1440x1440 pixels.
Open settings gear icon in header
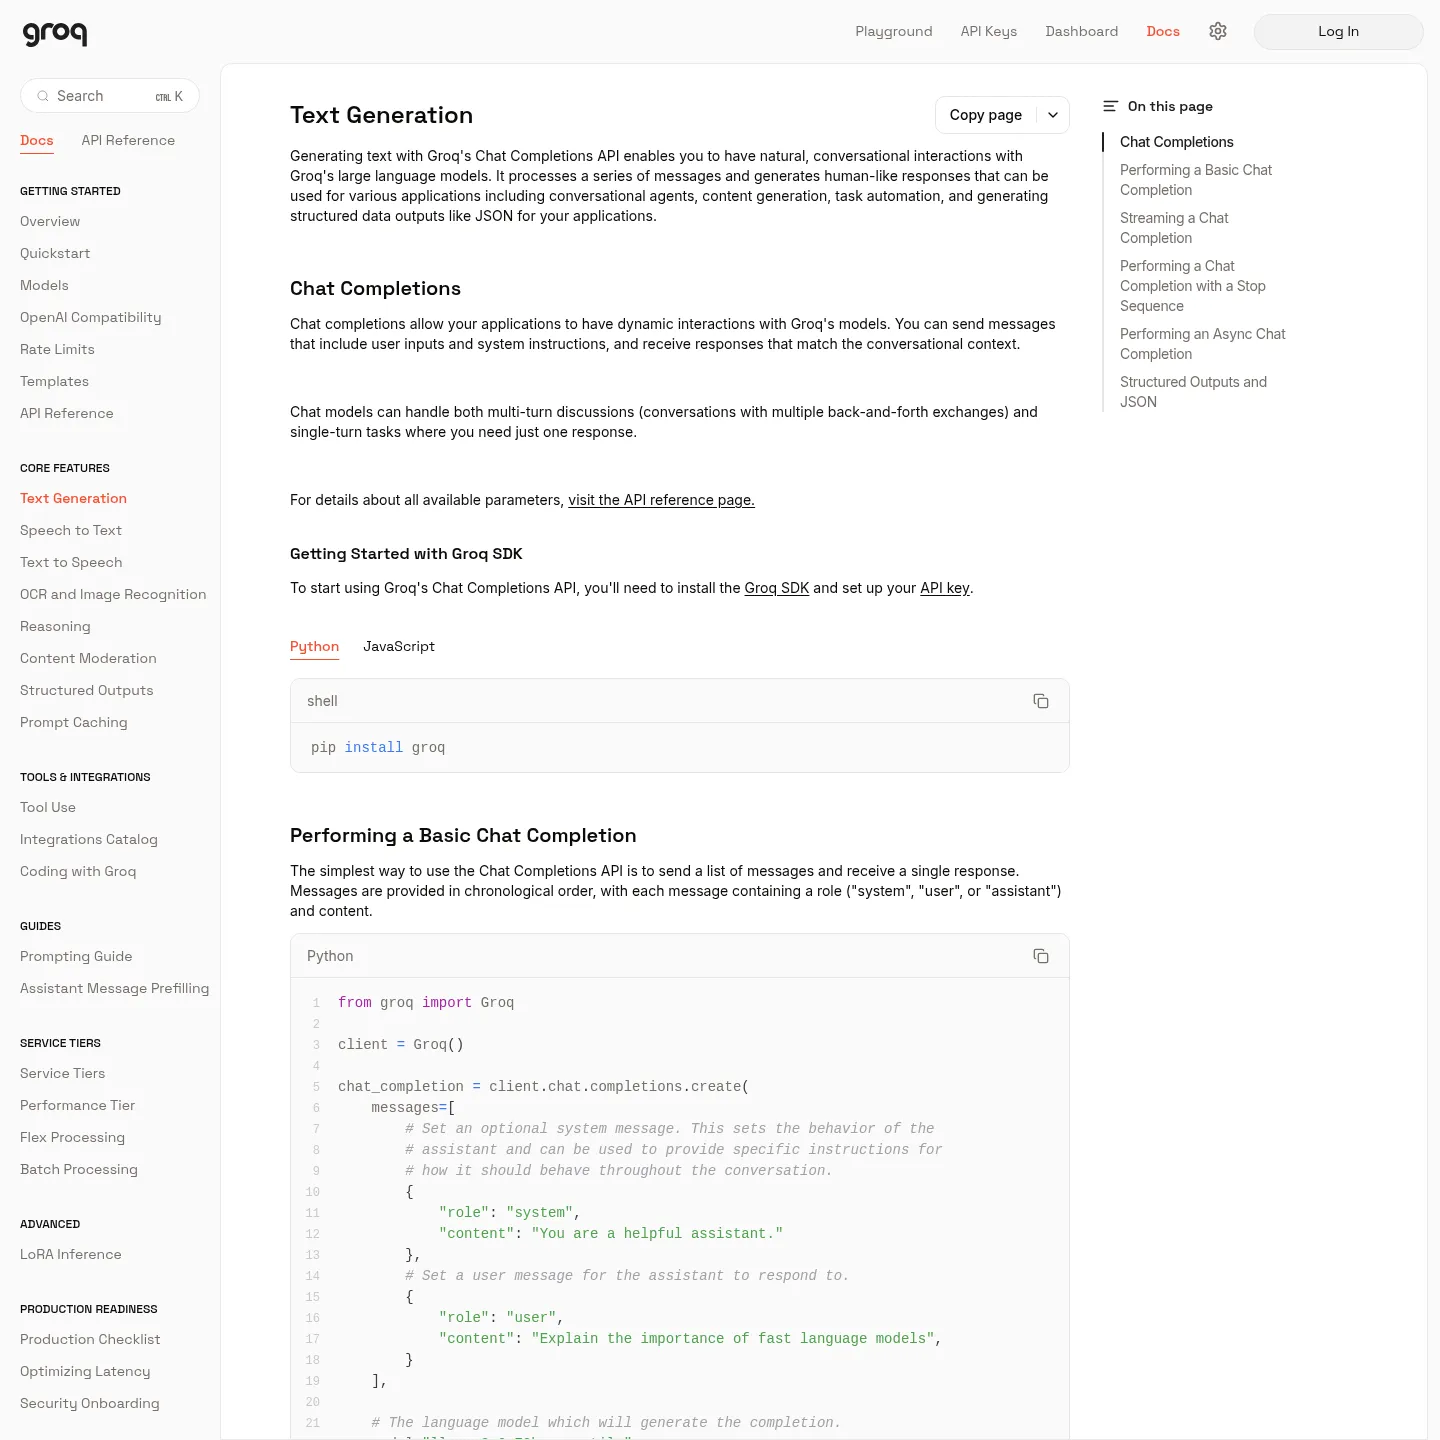tap(1218, 31)
